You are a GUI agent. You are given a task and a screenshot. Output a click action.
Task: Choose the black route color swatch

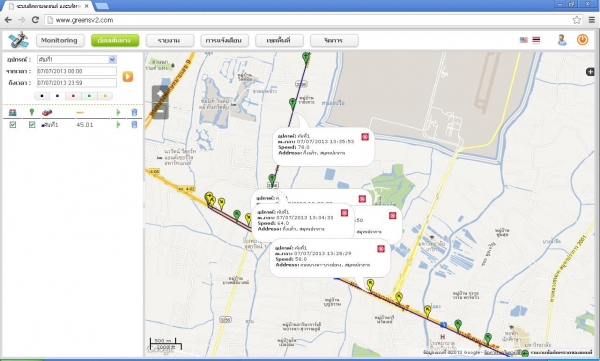pyautogui.click(x=42, y=96)
